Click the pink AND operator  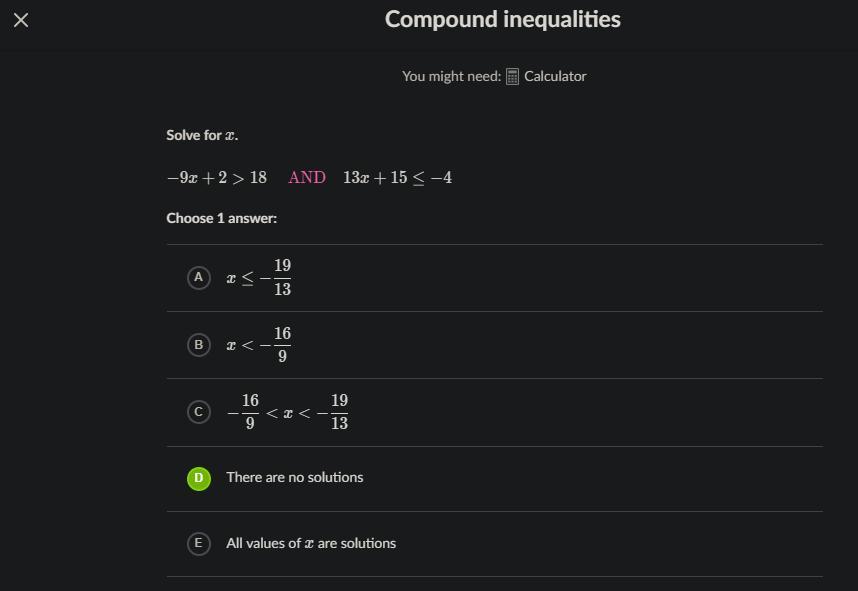pyautogui.click(x=307, y=178)
